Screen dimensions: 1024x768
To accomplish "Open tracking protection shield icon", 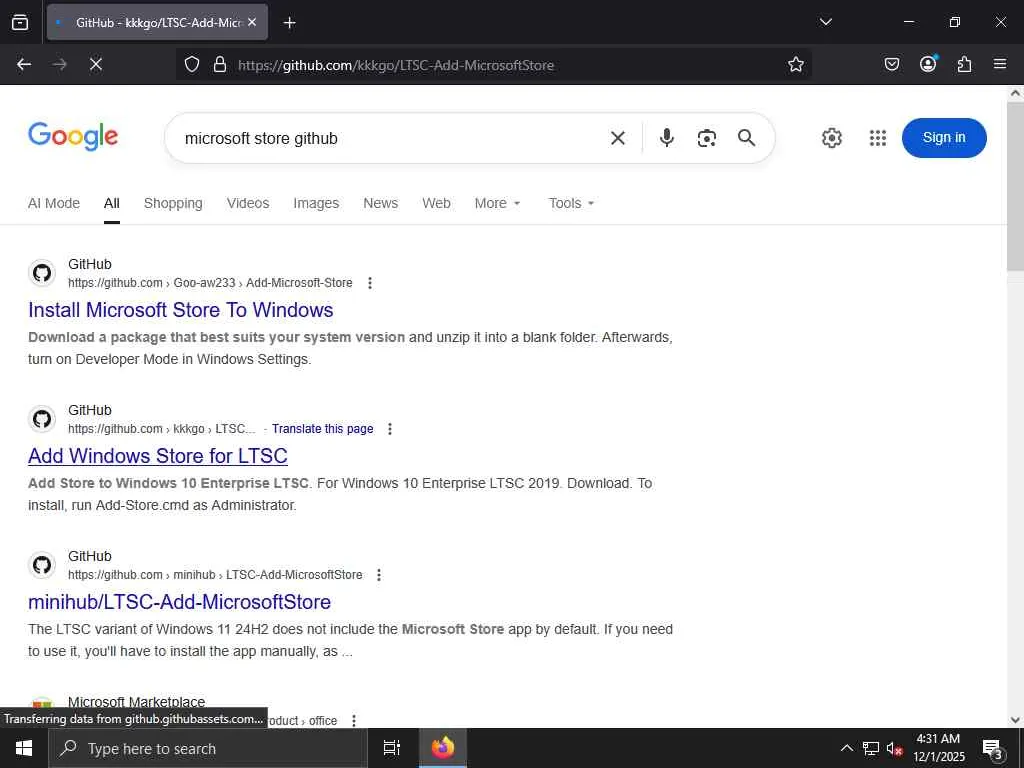I will coord(191,64).
